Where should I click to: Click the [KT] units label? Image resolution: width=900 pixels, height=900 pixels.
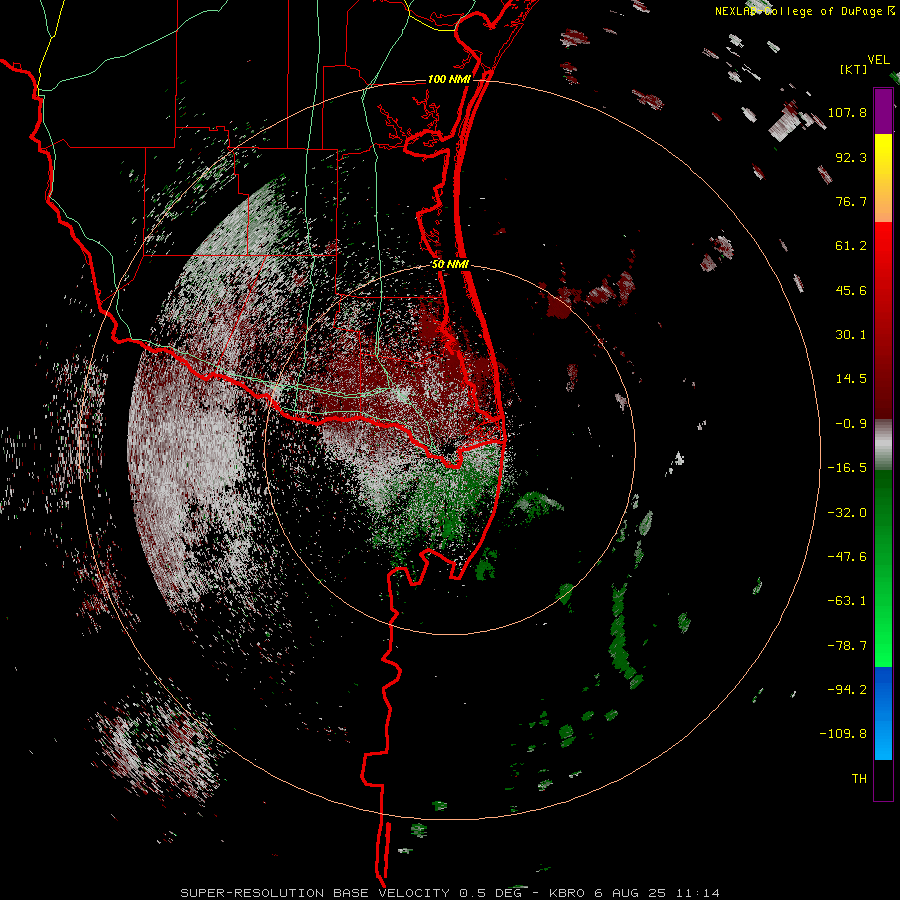click(x=853, y=69)
